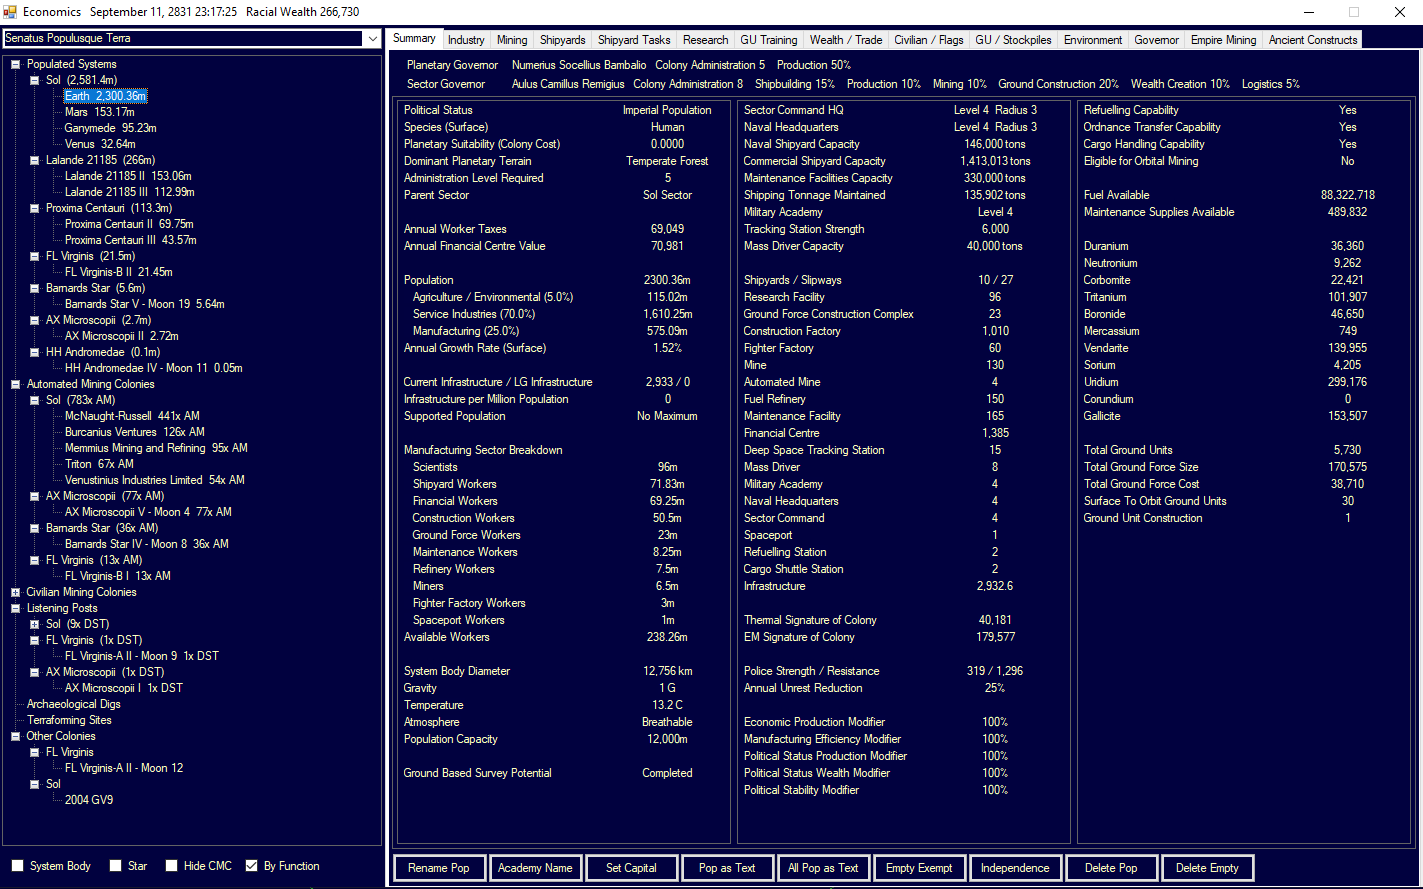Click the Delete Empty button
The width and height of the screenshot is (1423, 889).
click(x=1207, y=868)
